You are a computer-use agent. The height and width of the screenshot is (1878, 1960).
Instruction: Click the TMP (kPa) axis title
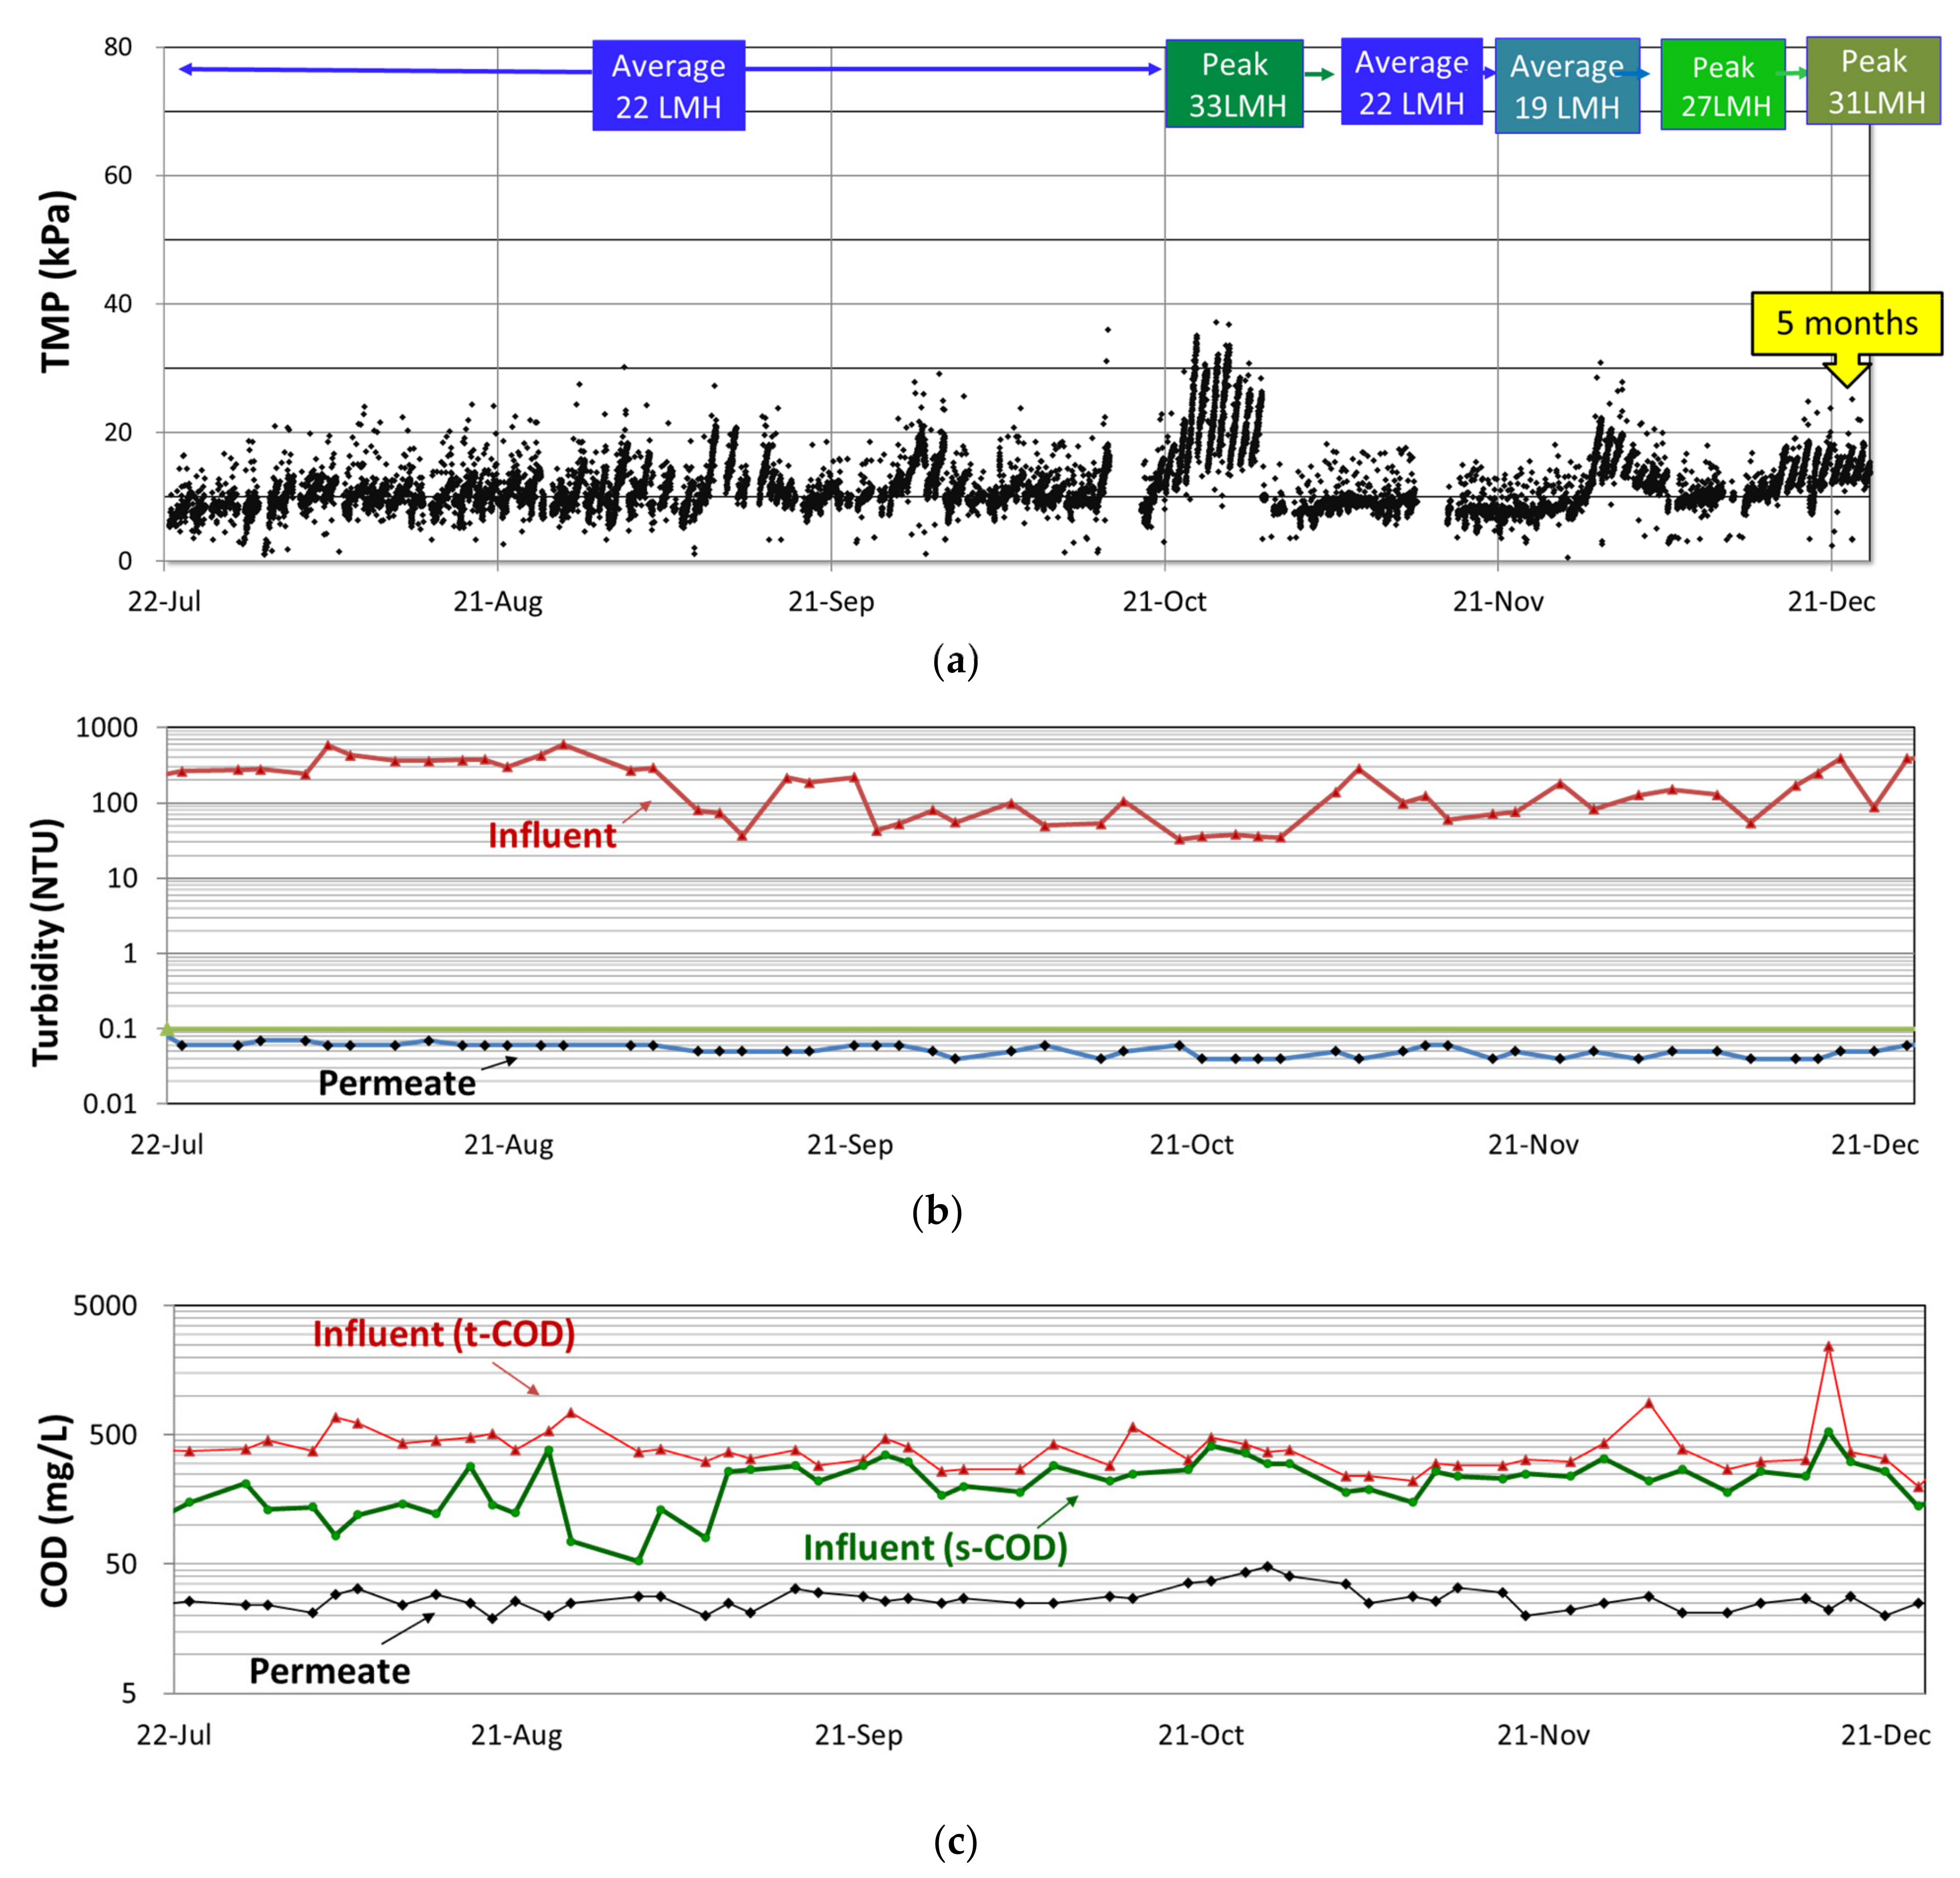tap(56, 282)
